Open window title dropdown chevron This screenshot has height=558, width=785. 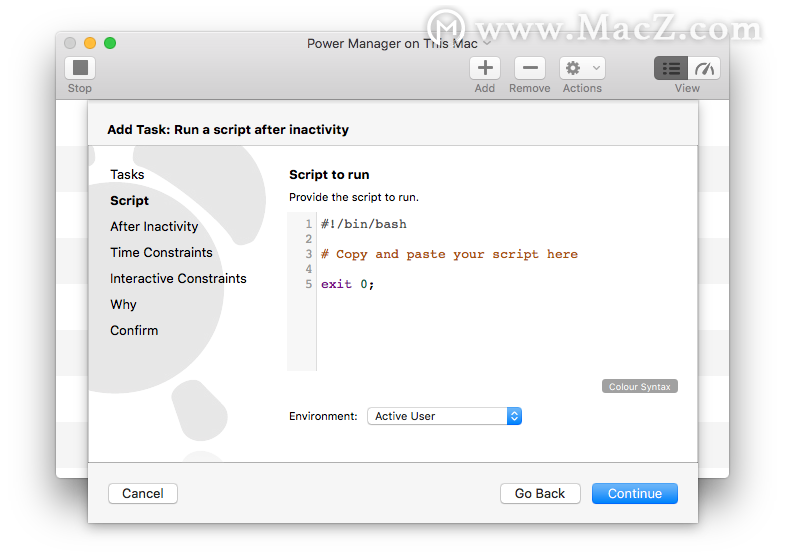487,44
